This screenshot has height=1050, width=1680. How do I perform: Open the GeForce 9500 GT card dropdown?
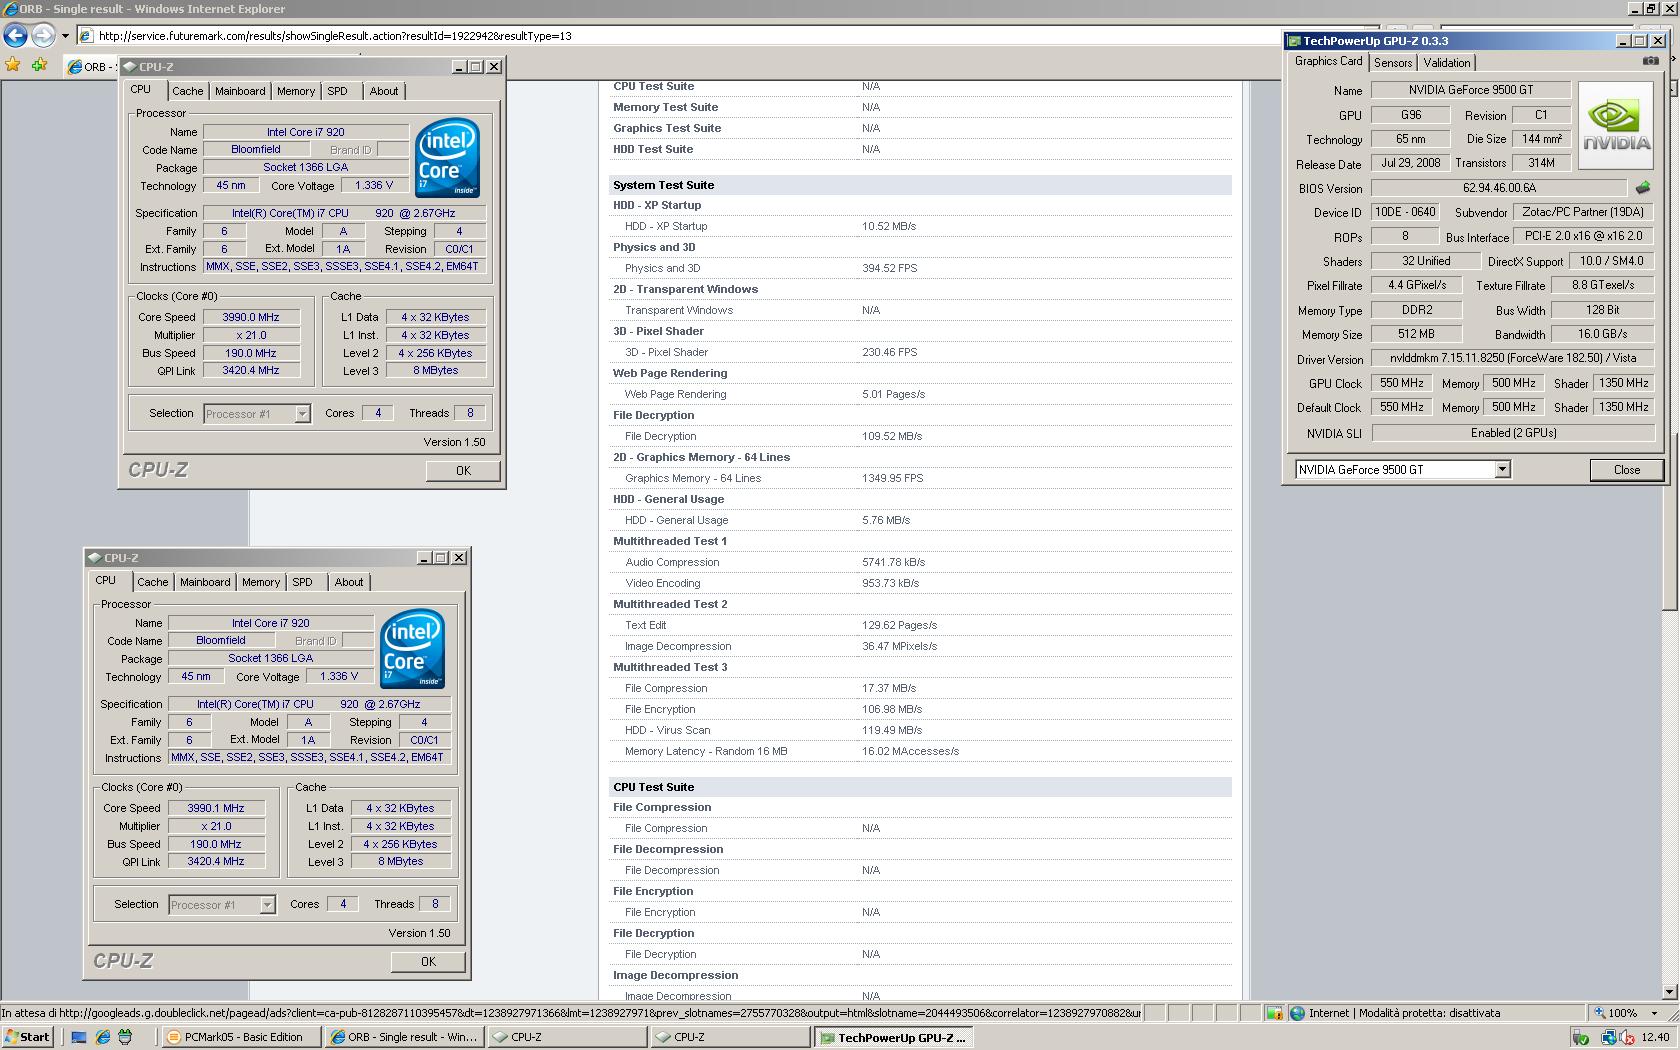click(x=1501, y=469)
